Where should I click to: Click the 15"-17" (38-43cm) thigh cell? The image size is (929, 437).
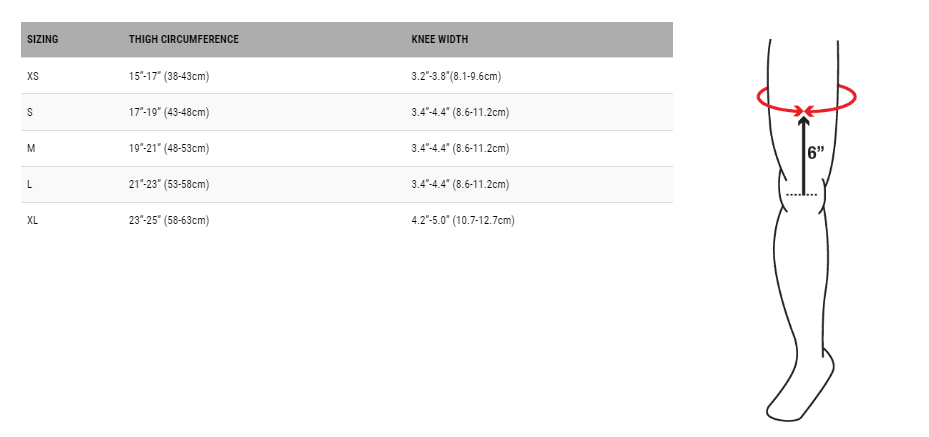tap(169, 76)
